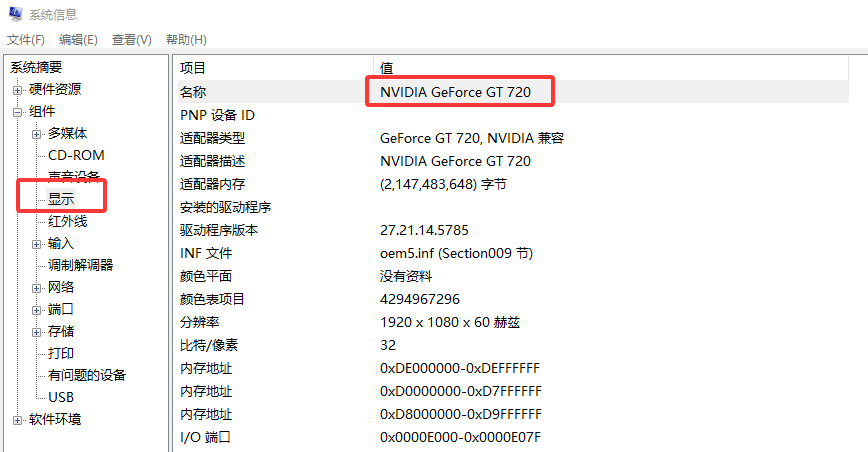Select the 红外线 tree item
The image size is (868, 452).
[x=68, y=221]
